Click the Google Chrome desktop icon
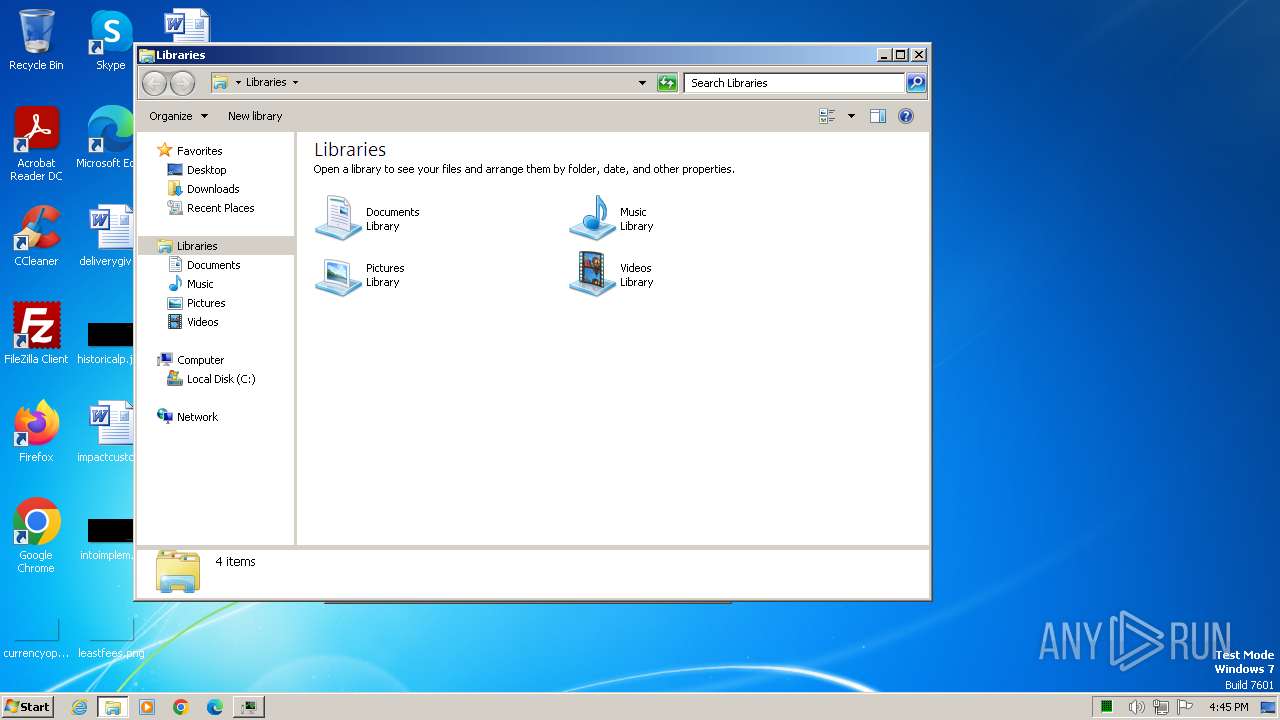This screenshot has height=720, width=1280. coord(36,535)
